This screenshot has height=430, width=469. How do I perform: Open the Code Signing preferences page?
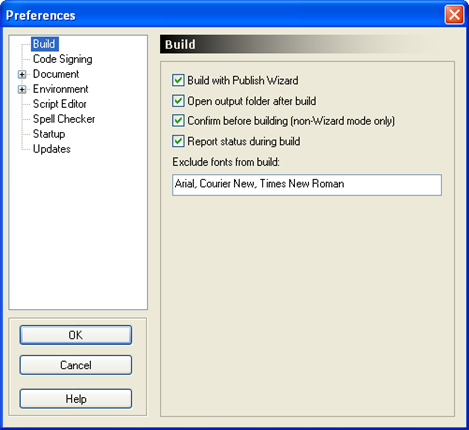[62, 59]
